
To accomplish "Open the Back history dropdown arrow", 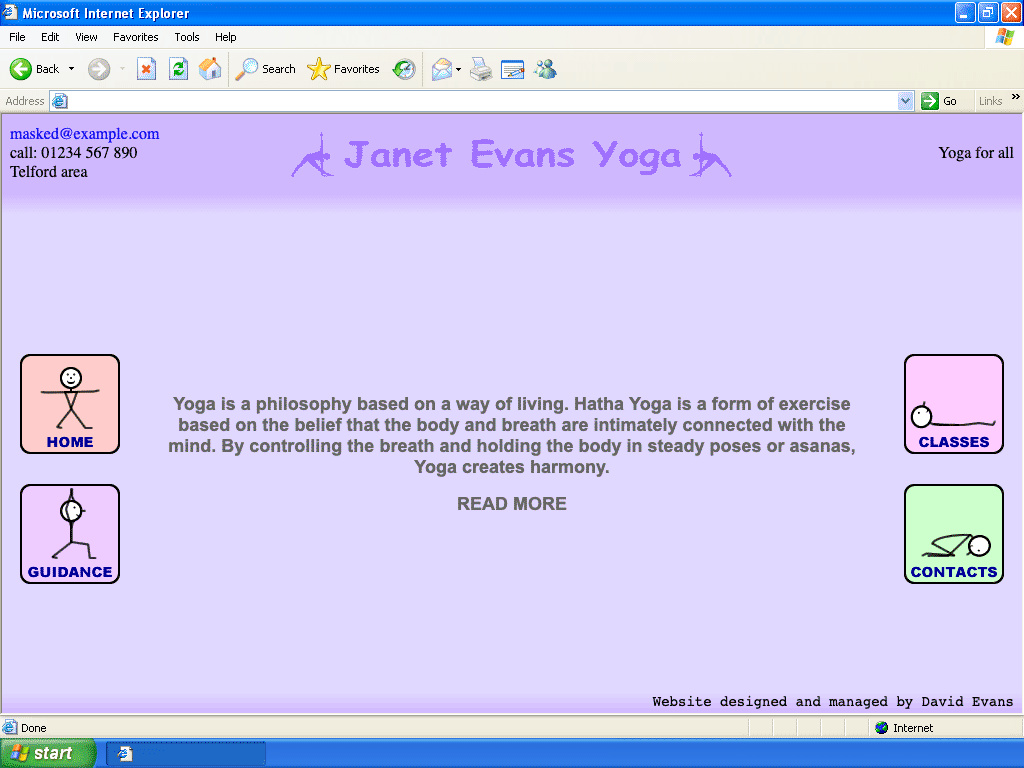I will (x=71, y=69).
